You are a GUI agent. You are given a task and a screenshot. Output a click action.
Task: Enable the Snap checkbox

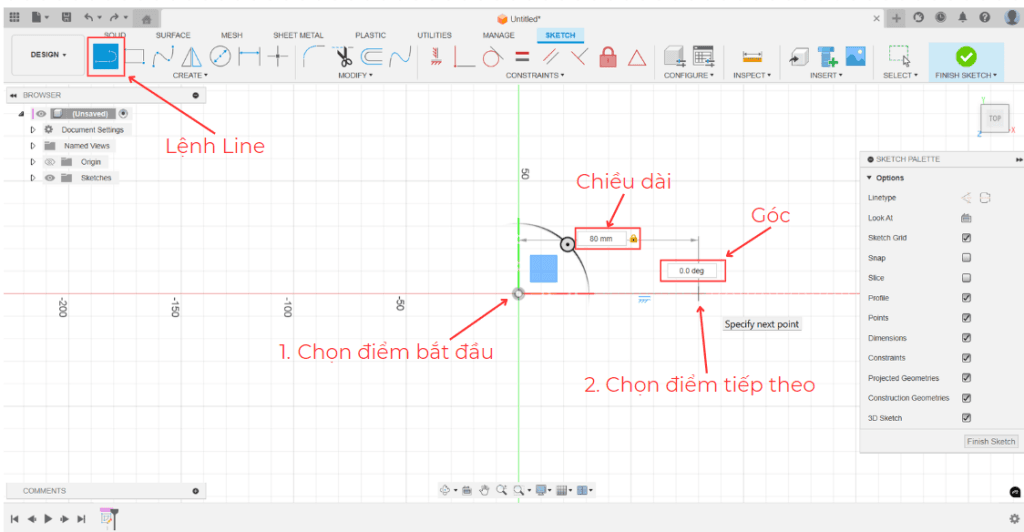(x=966, y=258)
